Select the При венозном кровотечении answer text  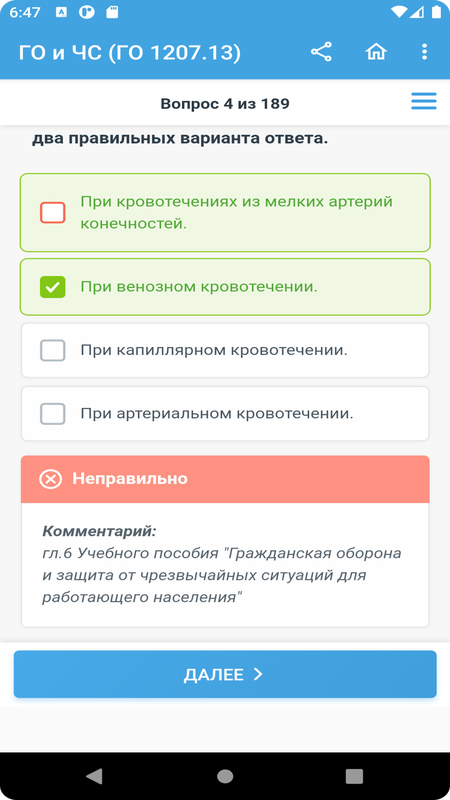click(199, 287)
